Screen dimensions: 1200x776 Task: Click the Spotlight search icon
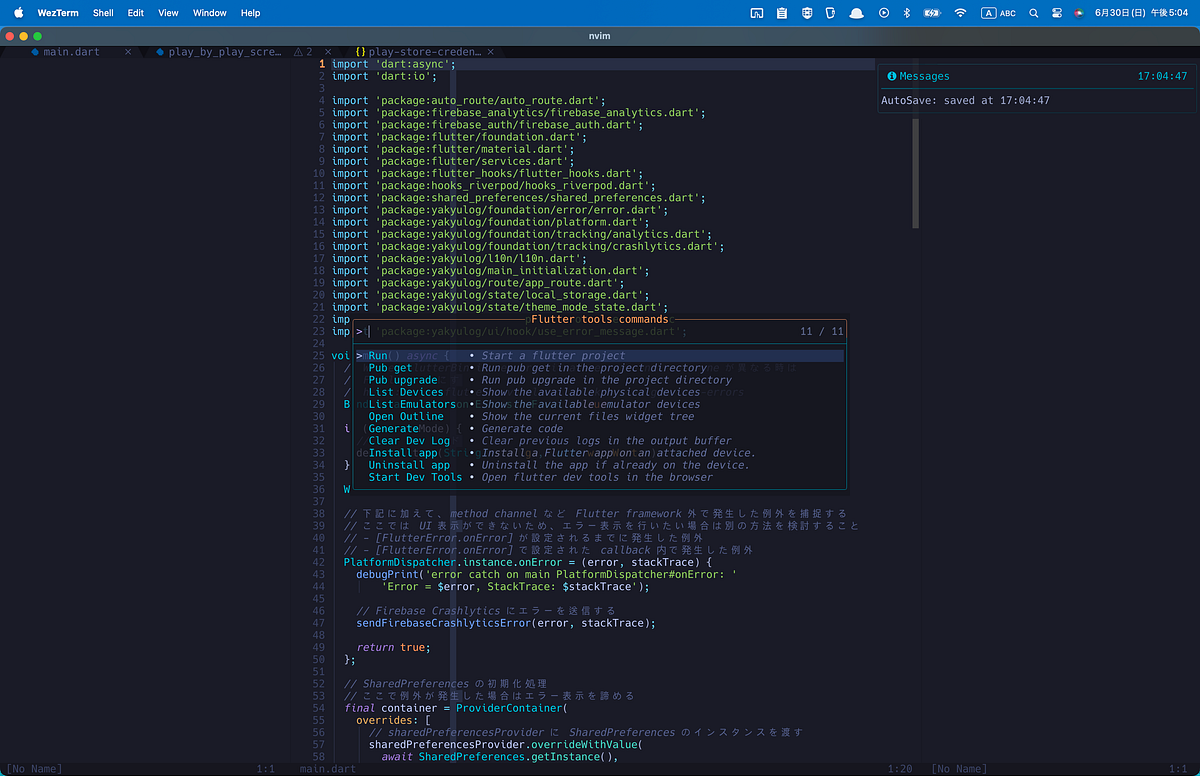[1033, 13]
